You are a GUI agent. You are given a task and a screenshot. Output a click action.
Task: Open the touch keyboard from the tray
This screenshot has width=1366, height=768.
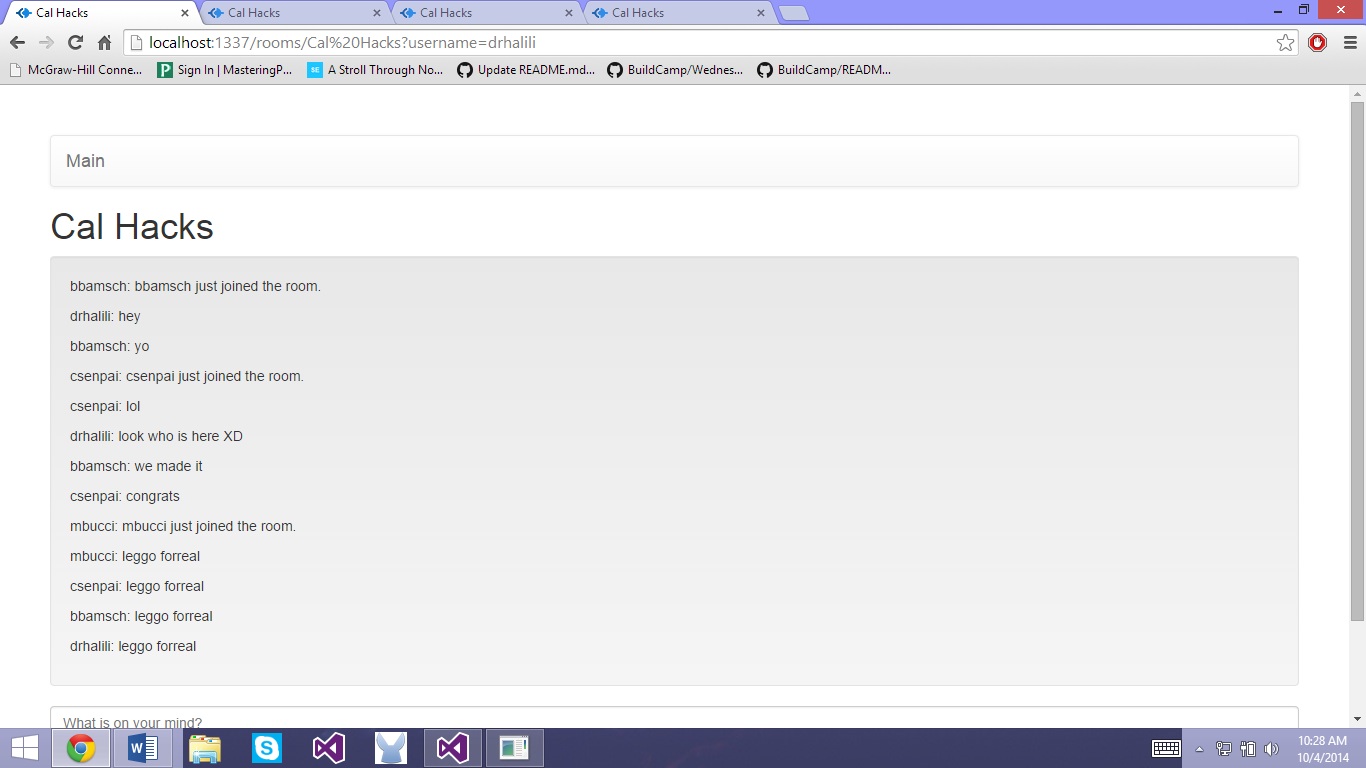coord(1167,748)
